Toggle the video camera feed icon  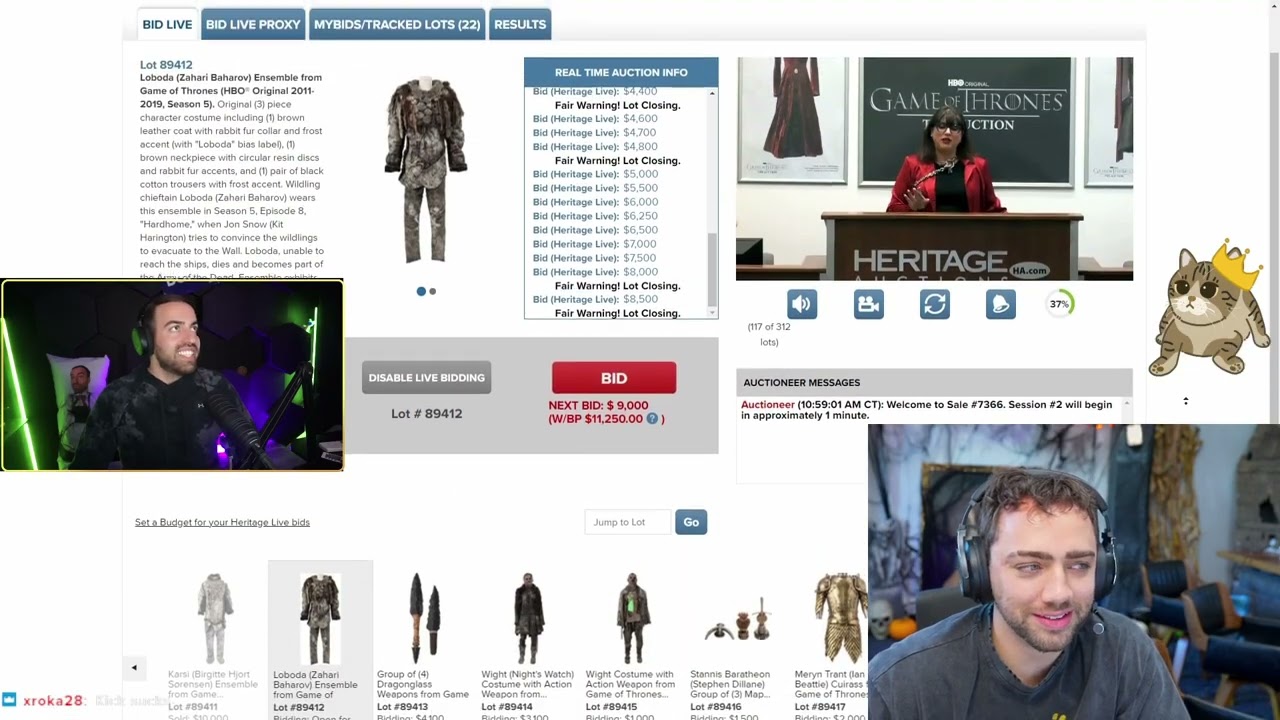[x=868, y=304]
